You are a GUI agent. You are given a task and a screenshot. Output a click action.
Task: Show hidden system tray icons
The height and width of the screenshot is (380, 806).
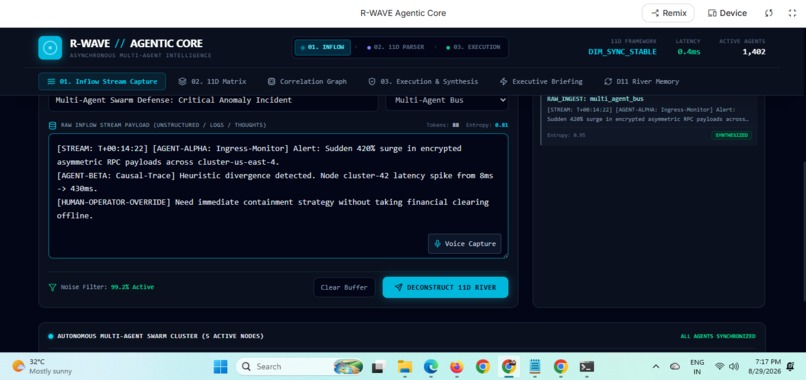pyautogui.click(x=656, y=367)
